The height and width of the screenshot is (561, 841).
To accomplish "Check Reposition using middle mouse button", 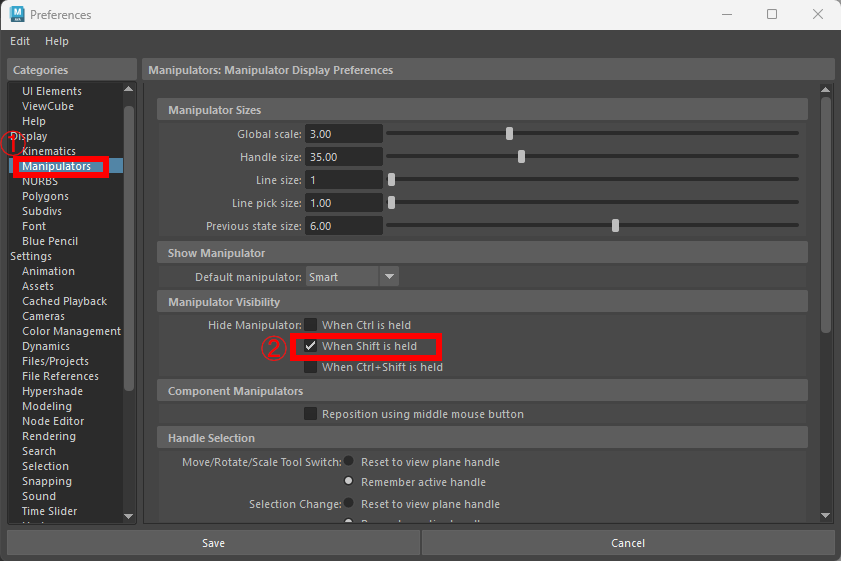I will [311, 414].
